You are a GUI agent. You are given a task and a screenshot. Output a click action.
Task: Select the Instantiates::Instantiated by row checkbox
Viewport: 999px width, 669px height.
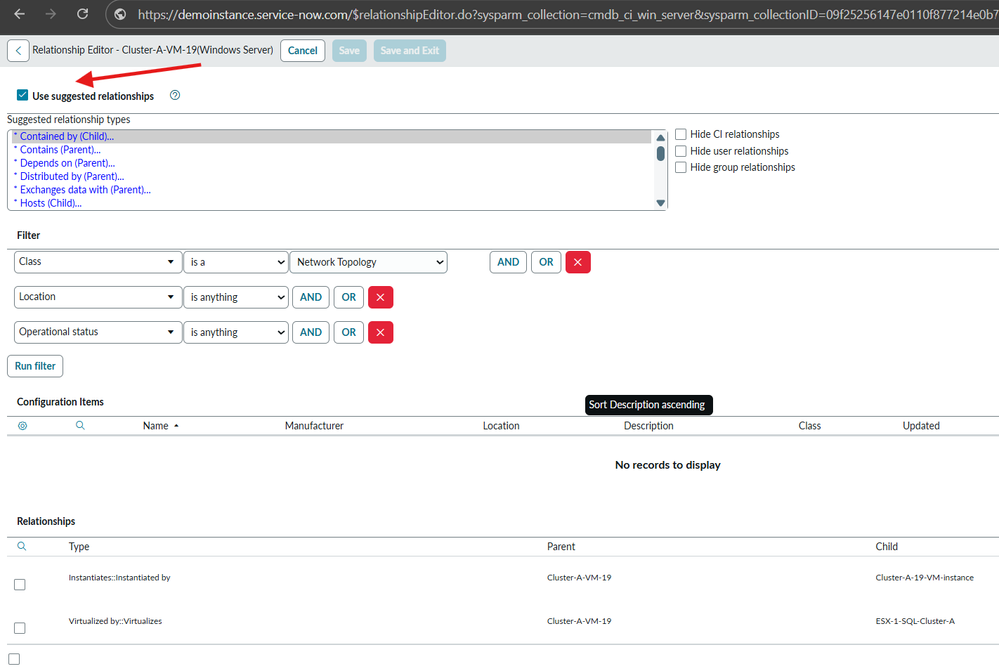(20, 584)
